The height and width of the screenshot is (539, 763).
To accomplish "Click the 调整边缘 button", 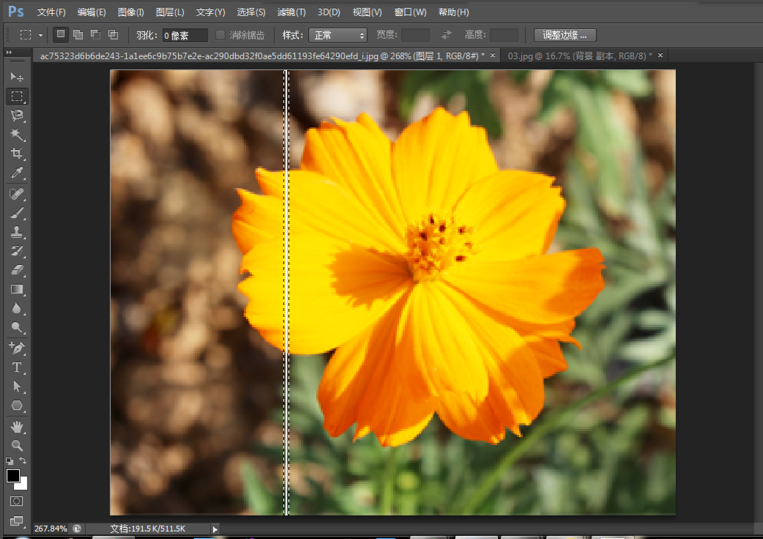I will pos(565,35).
